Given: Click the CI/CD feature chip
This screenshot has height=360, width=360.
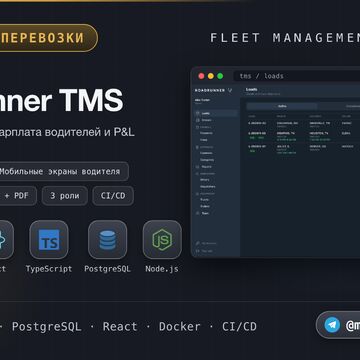Looking at the screenshot, I should click(x=113, y=196).
